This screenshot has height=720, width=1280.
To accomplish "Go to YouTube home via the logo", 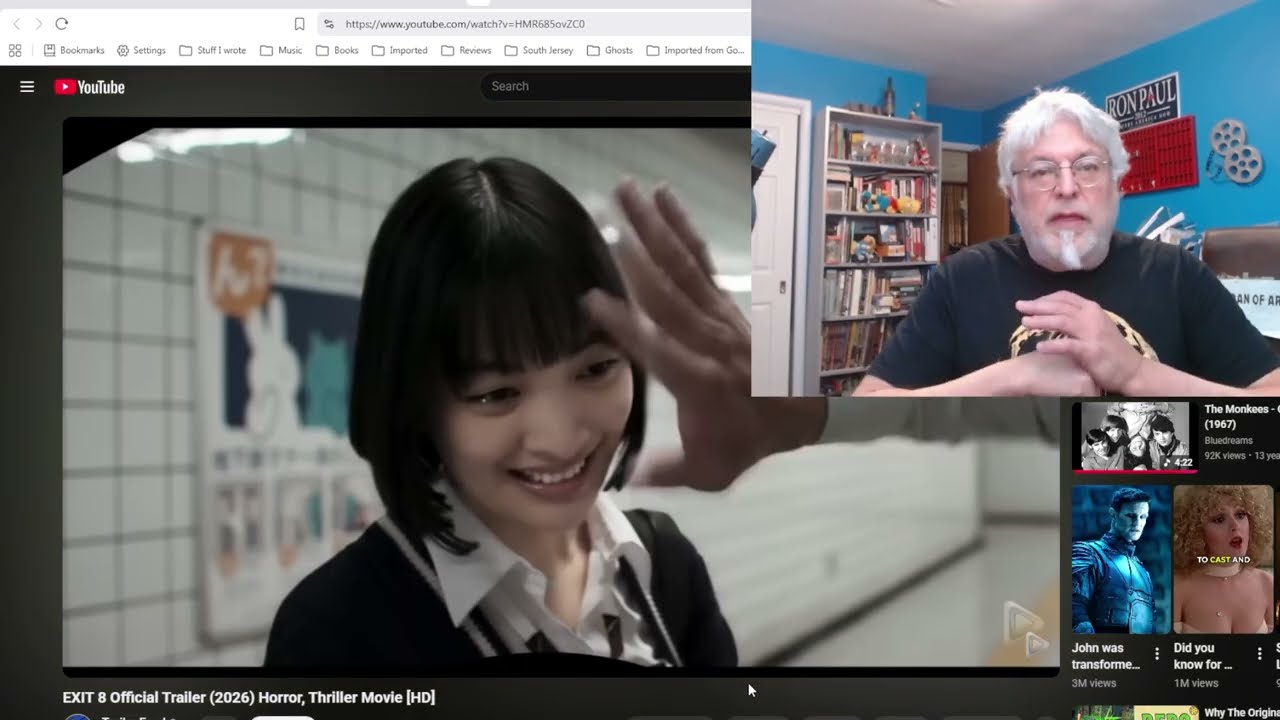I will click(90, 87).
